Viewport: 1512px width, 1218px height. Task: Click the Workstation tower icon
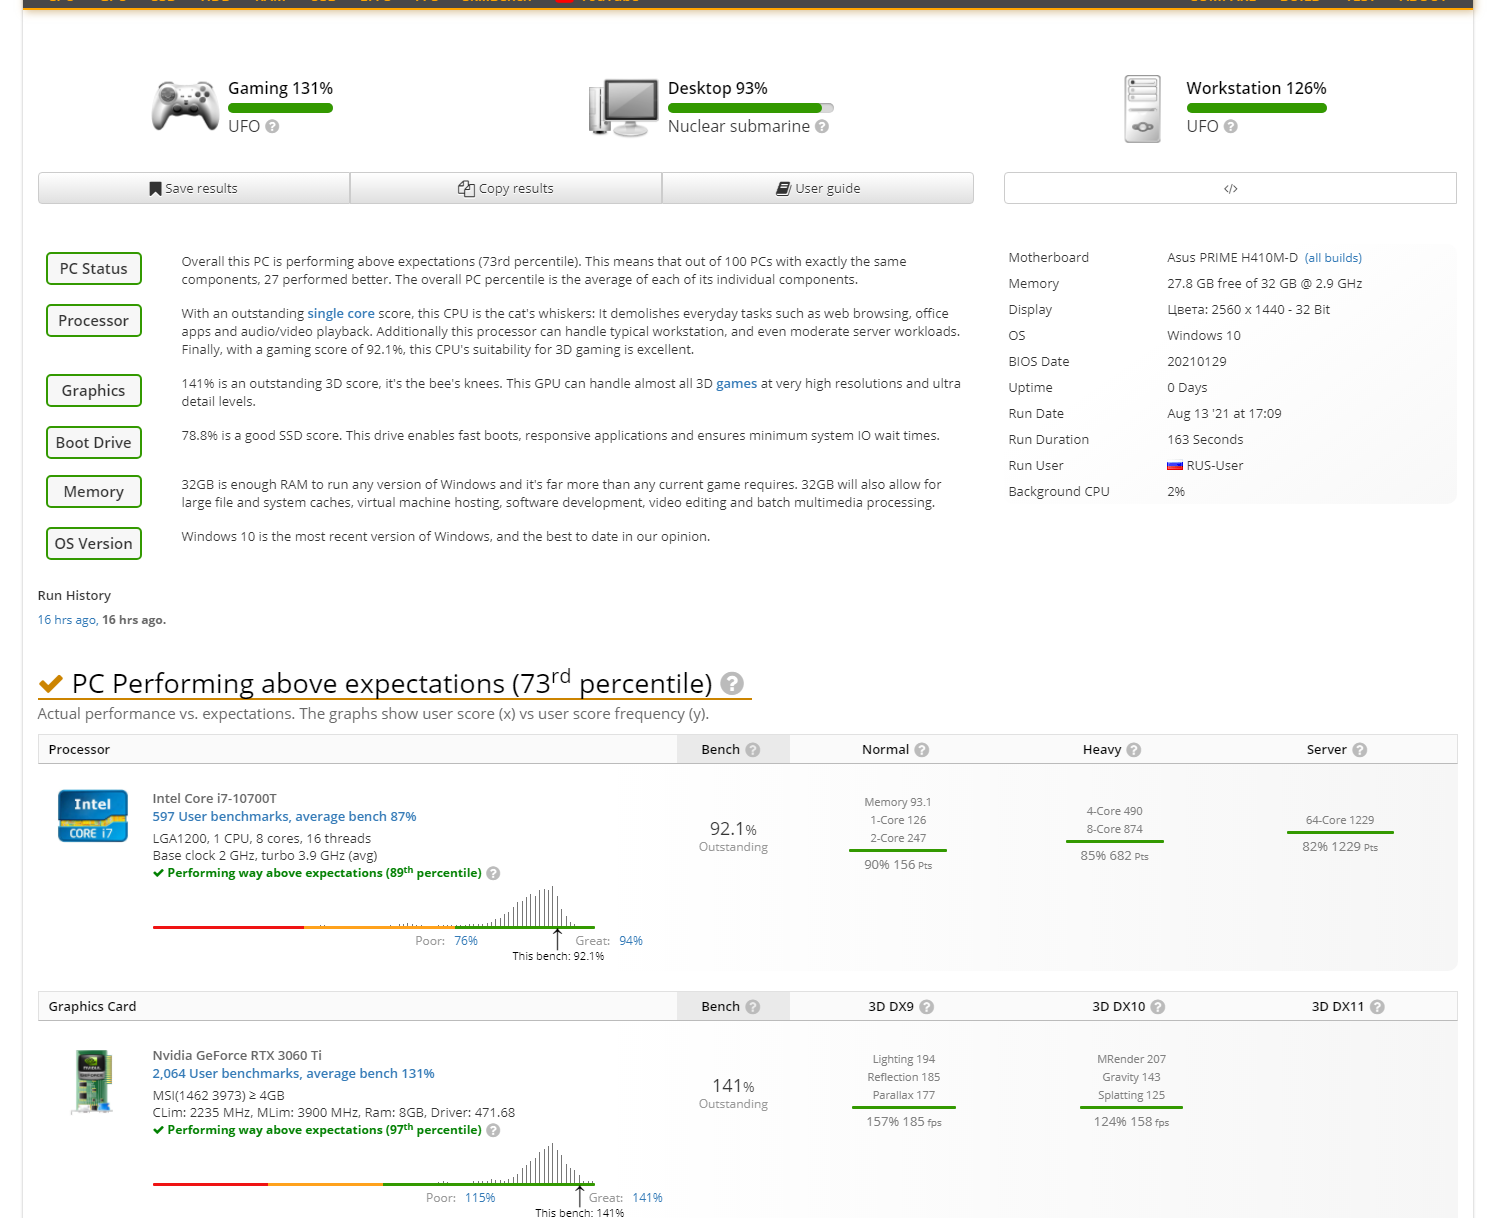tap(1142, 109)
